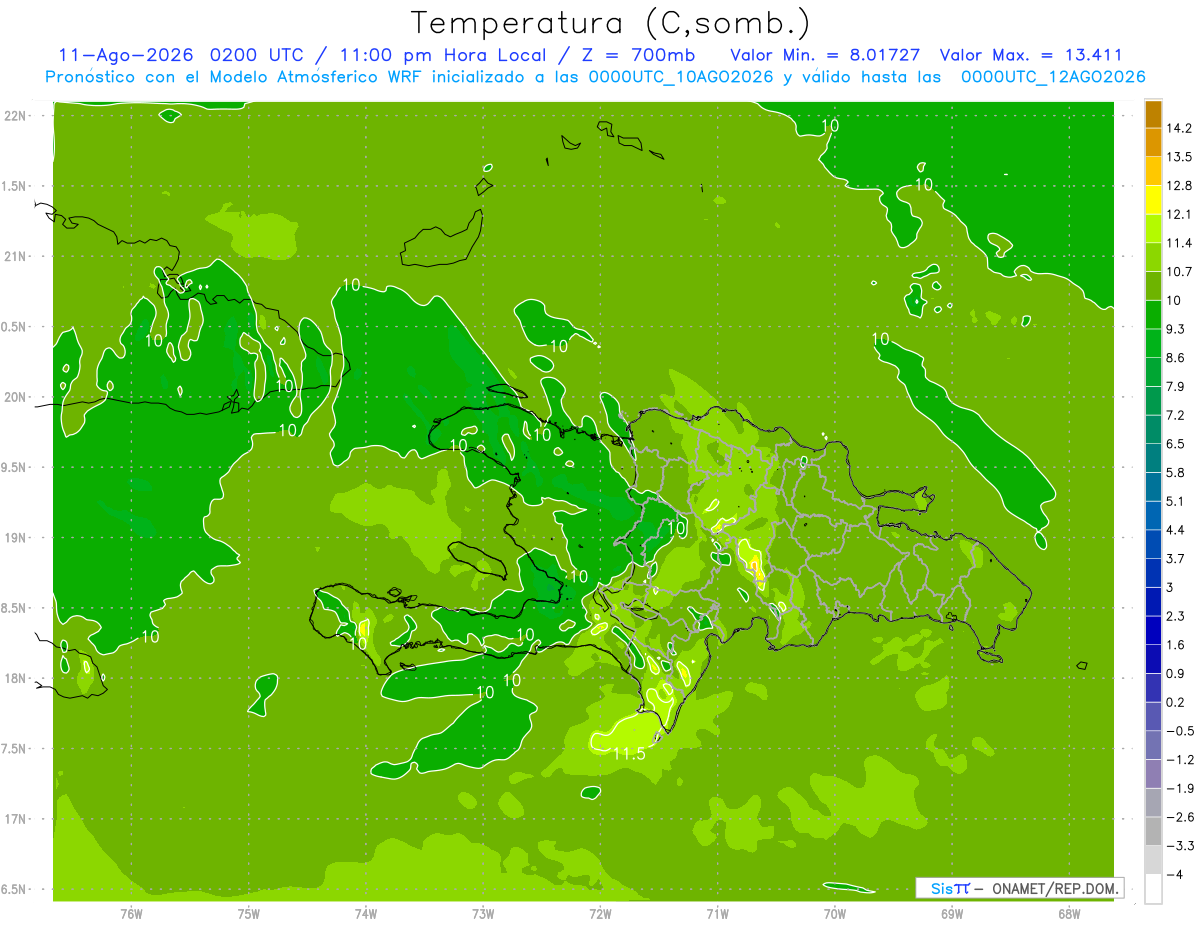Pick the yellow swatch between 12.1 and 12.8

1153,200
